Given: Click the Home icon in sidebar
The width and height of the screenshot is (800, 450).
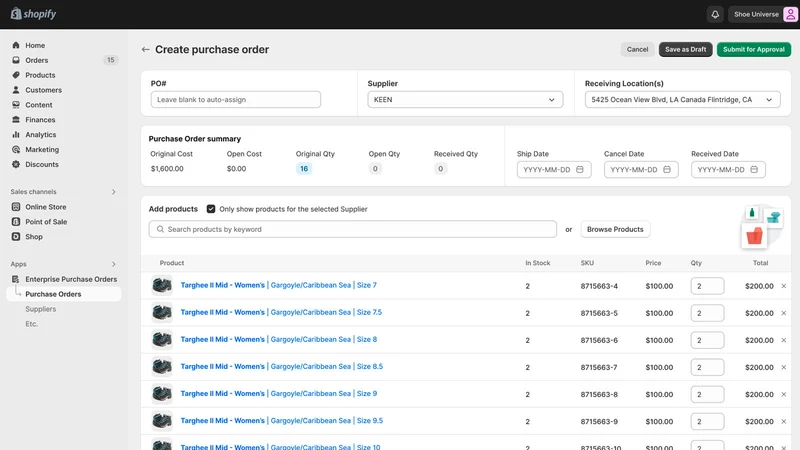Looking at the screenshot, I should tap(16, 45).
